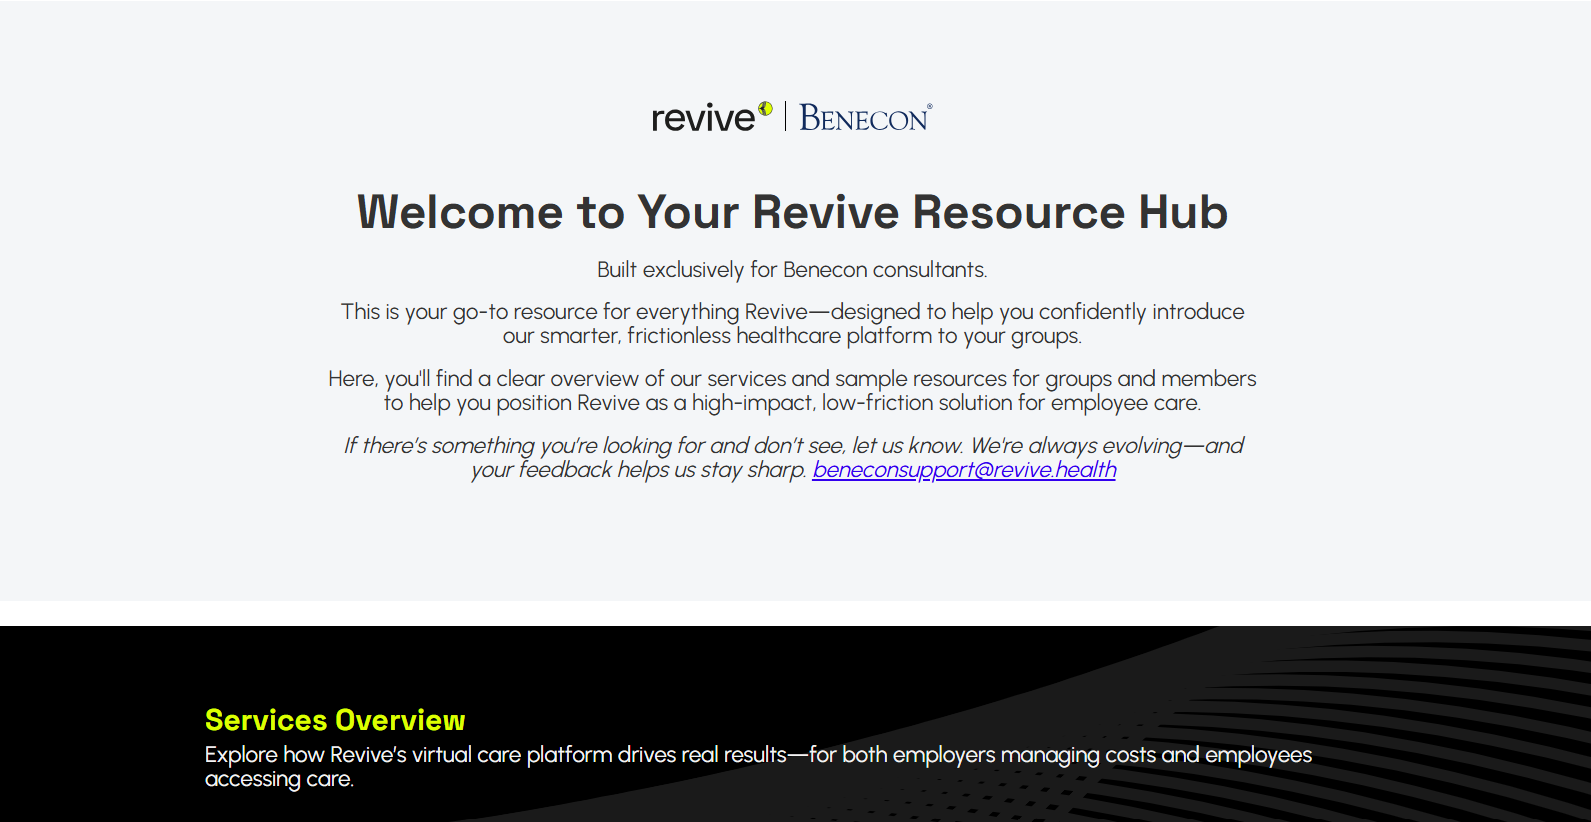This screenshot has width=1591, height=822.
Task: Click the paragraph beginning 'This is your go-to resource'
Action: pos(792,324)
